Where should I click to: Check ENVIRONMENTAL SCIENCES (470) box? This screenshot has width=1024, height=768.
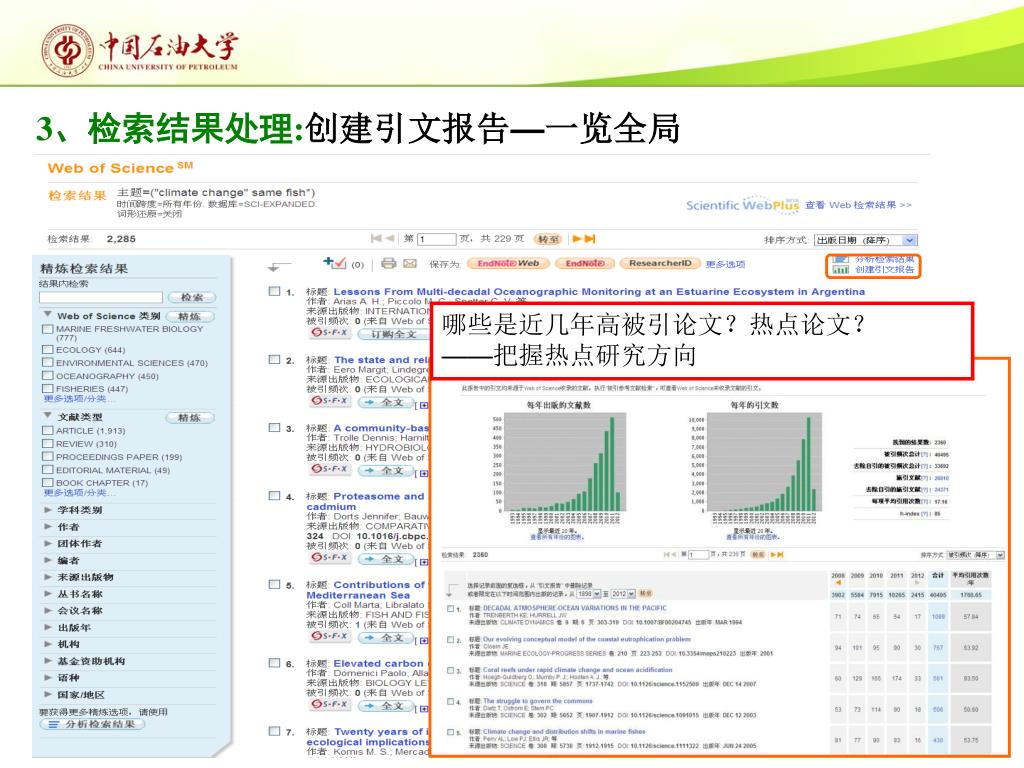click(x=47, y=362)
